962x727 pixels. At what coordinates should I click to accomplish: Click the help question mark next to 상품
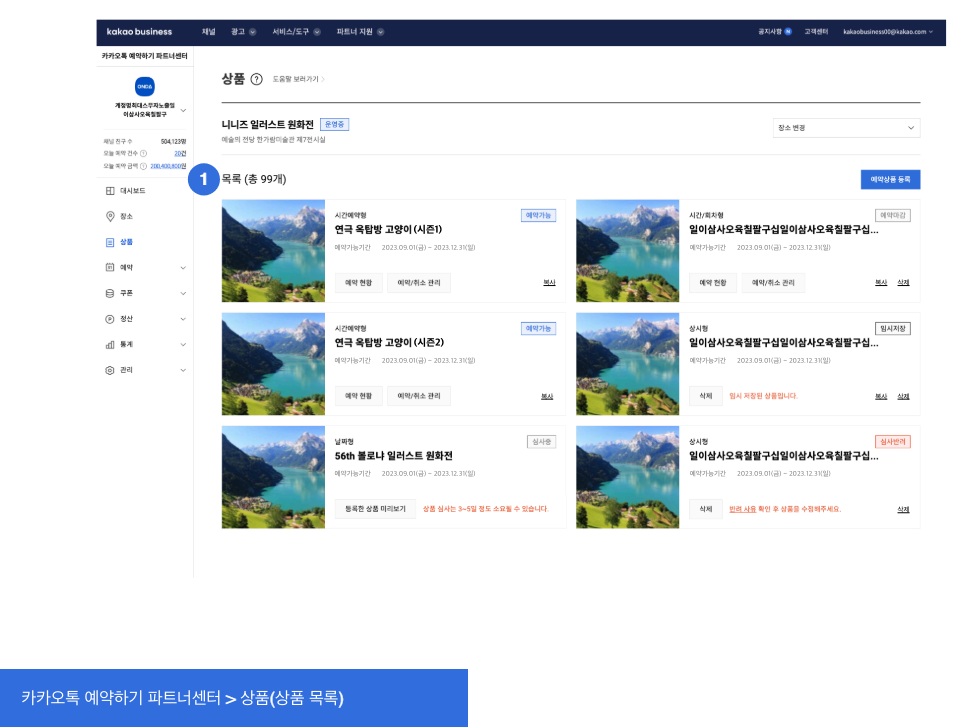tap(257, 79)
